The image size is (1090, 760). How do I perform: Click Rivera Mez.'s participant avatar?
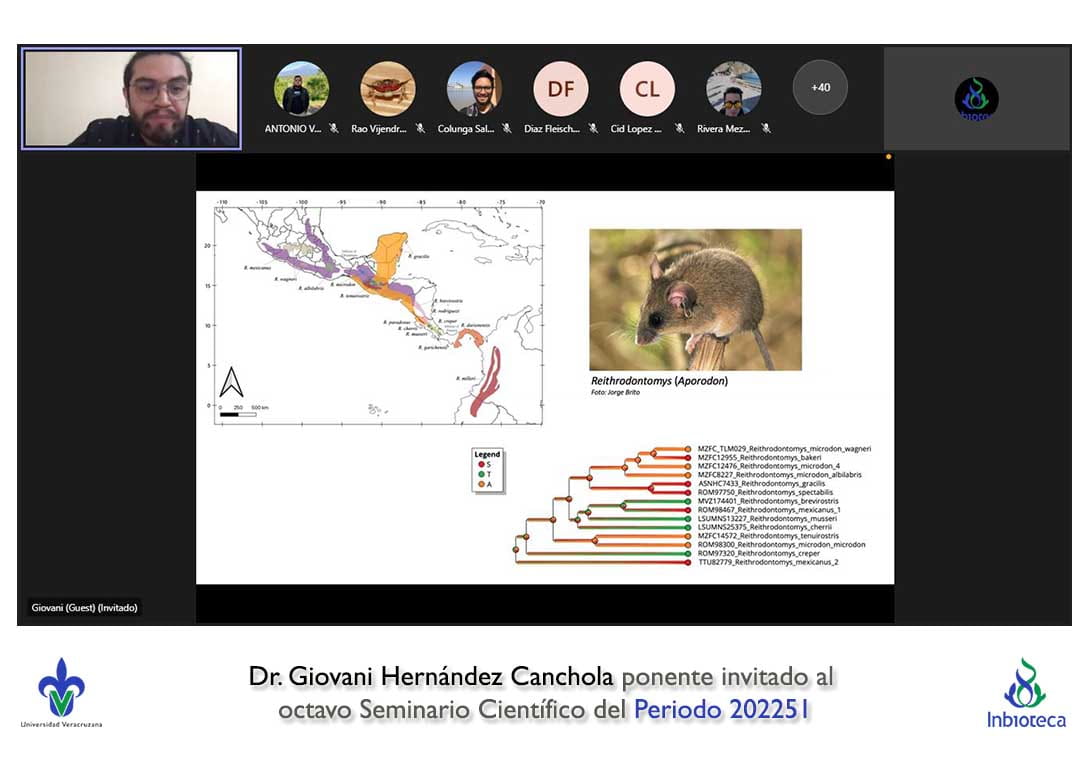[x=733, y=89]
